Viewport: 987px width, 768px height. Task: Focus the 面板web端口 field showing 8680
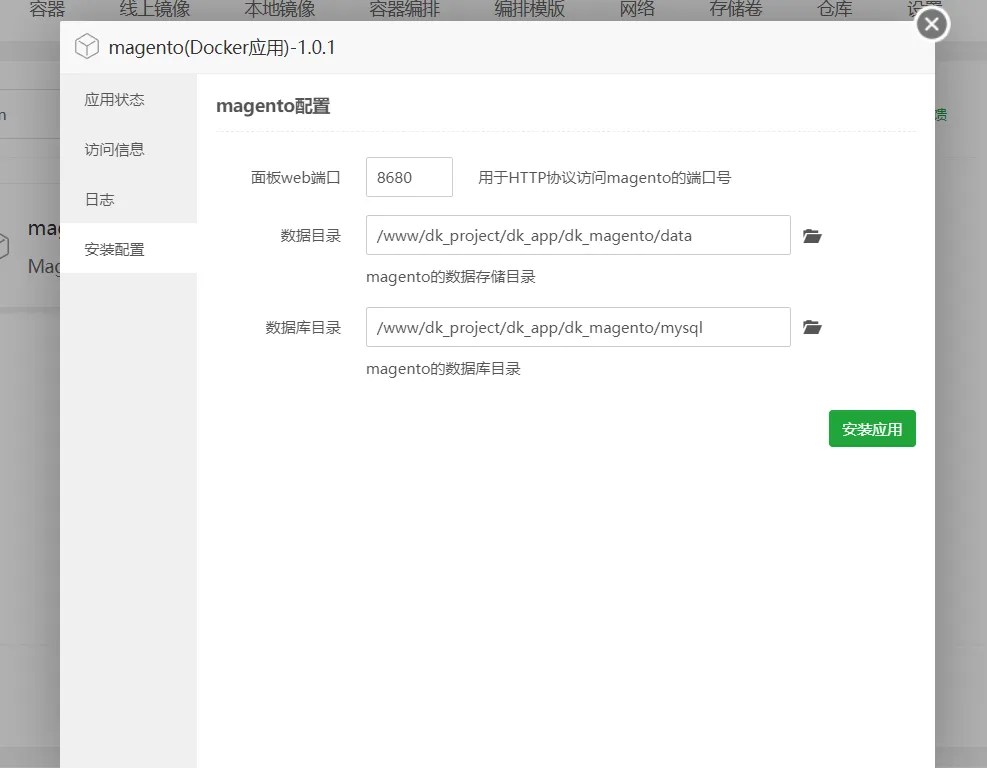409,177
